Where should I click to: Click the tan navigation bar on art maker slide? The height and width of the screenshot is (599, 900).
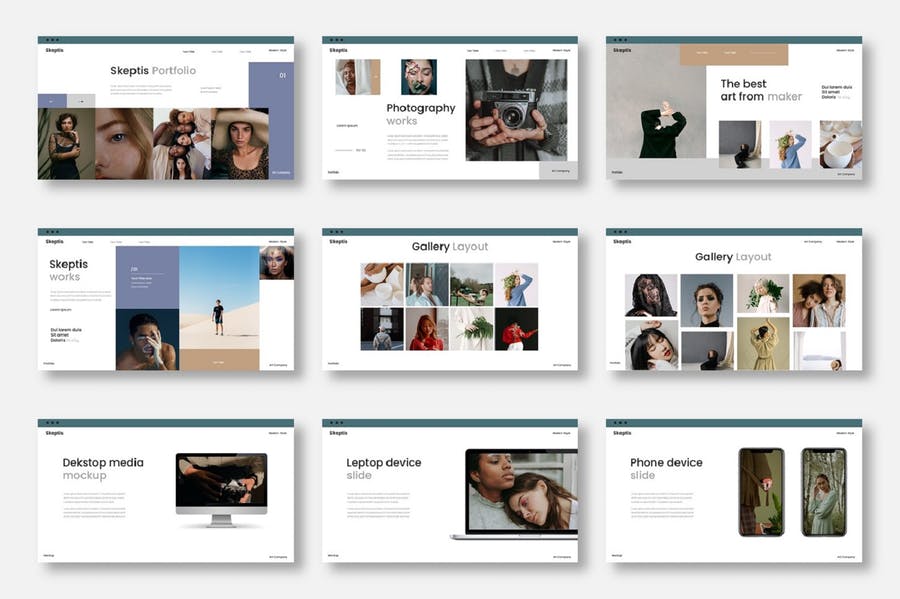734,55
